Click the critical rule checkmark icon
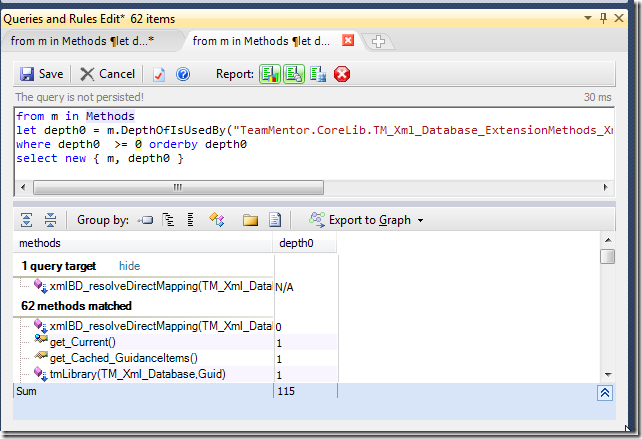Viewport: 642px width, 439px height. (x=158, y=74)
